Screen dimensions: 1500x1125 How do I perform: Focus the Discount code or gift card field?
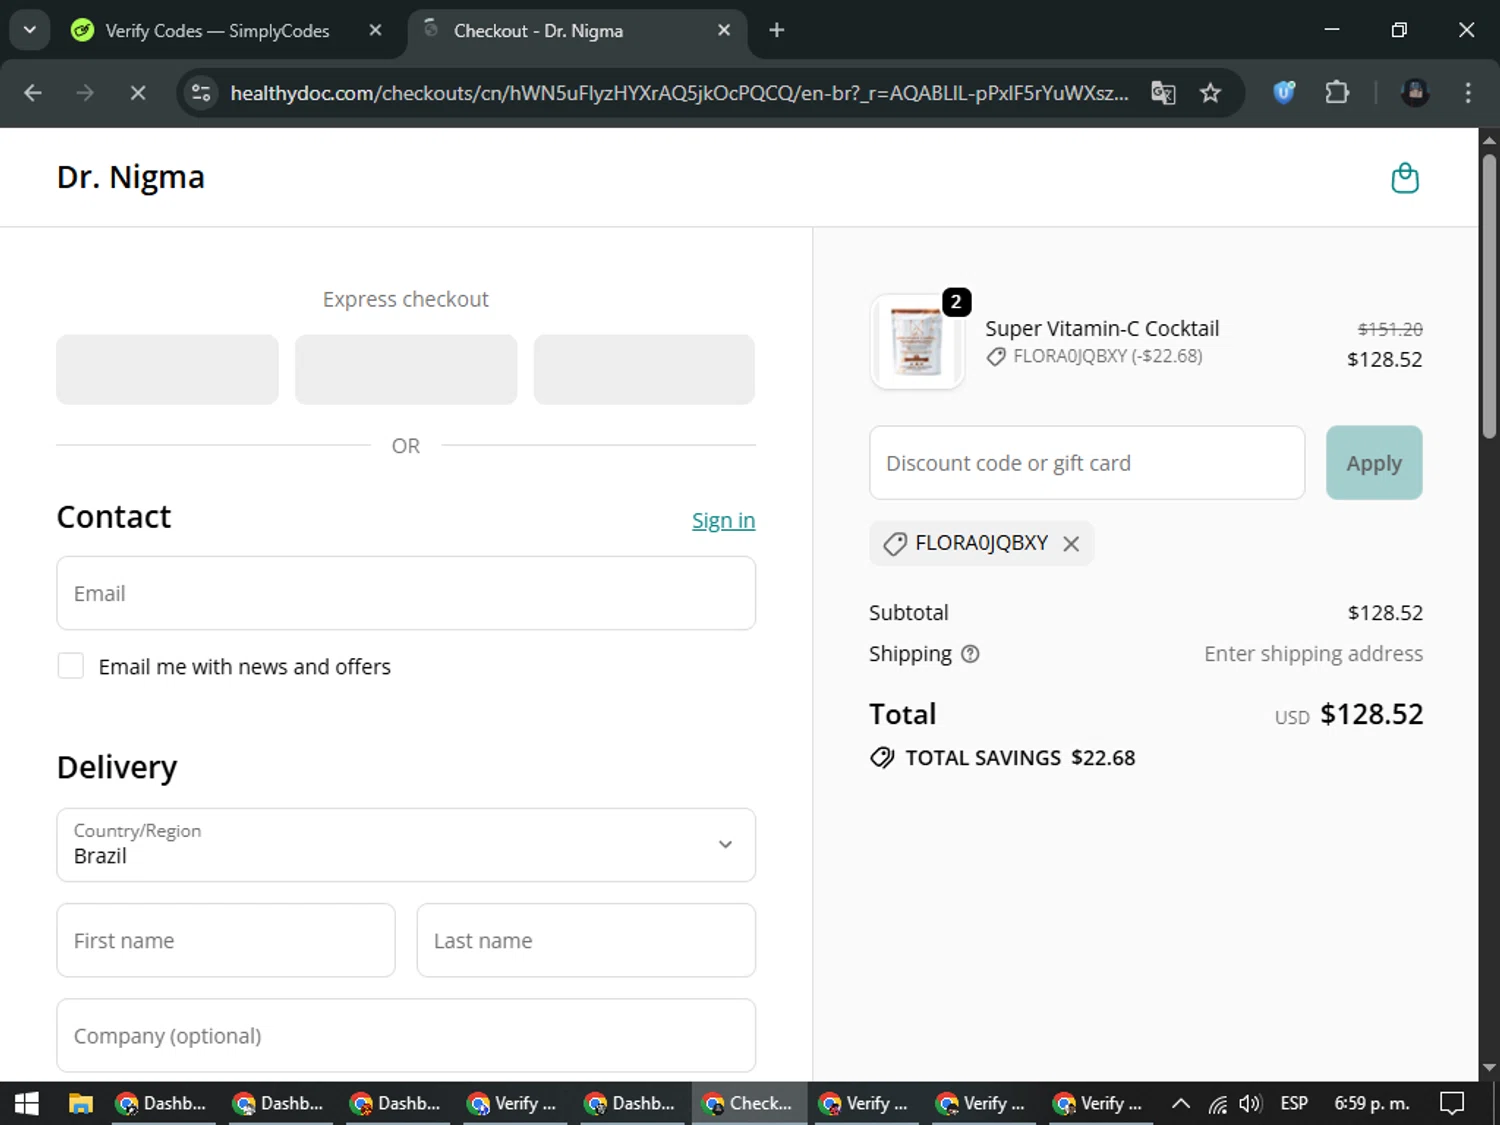pos(1087,463)
